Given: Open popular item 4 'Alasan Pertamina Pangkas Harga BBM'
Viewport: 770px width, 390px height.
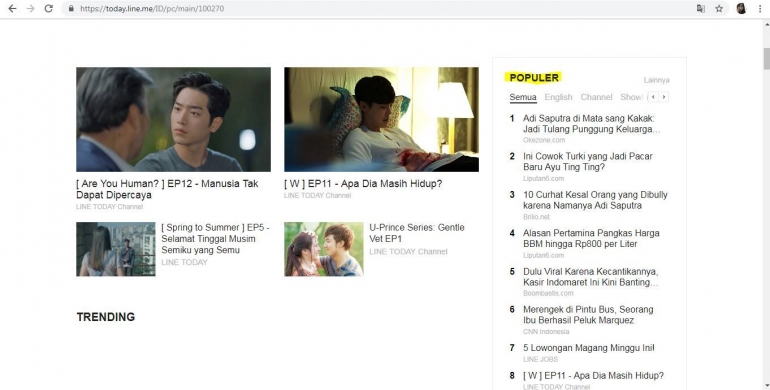Looking at the screenshot, I should pos(591,238).
